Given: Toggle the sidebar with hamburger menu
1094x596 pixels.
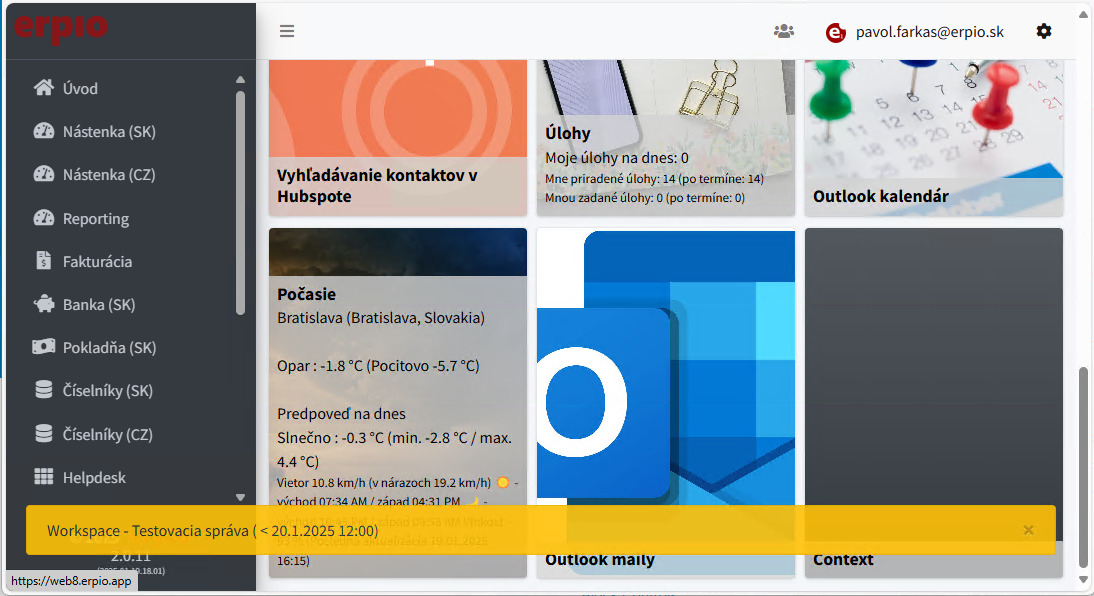Looking at the screenshot, I should [287, 31].
